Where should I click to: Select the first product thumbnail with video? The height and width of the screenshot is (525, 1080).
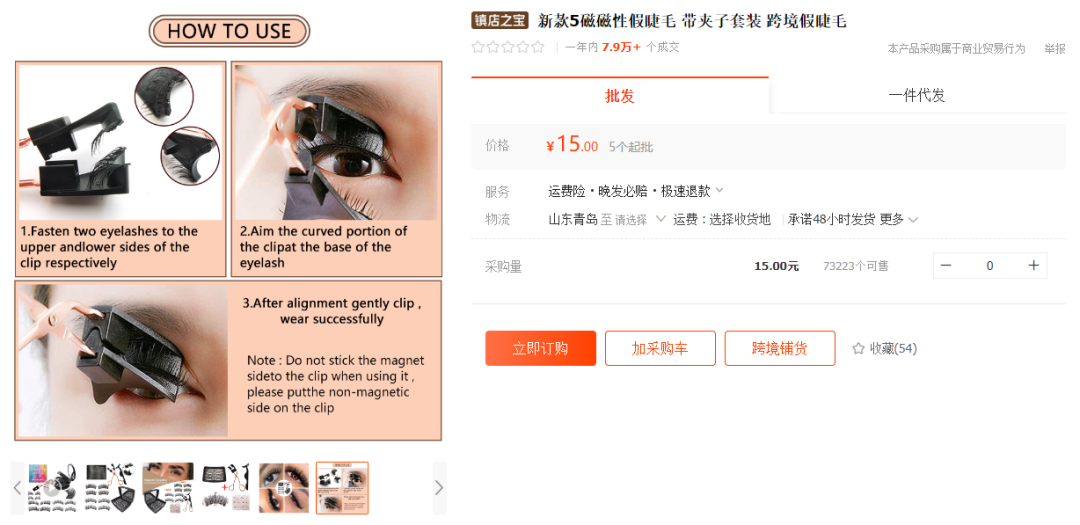tap(52, 488)
